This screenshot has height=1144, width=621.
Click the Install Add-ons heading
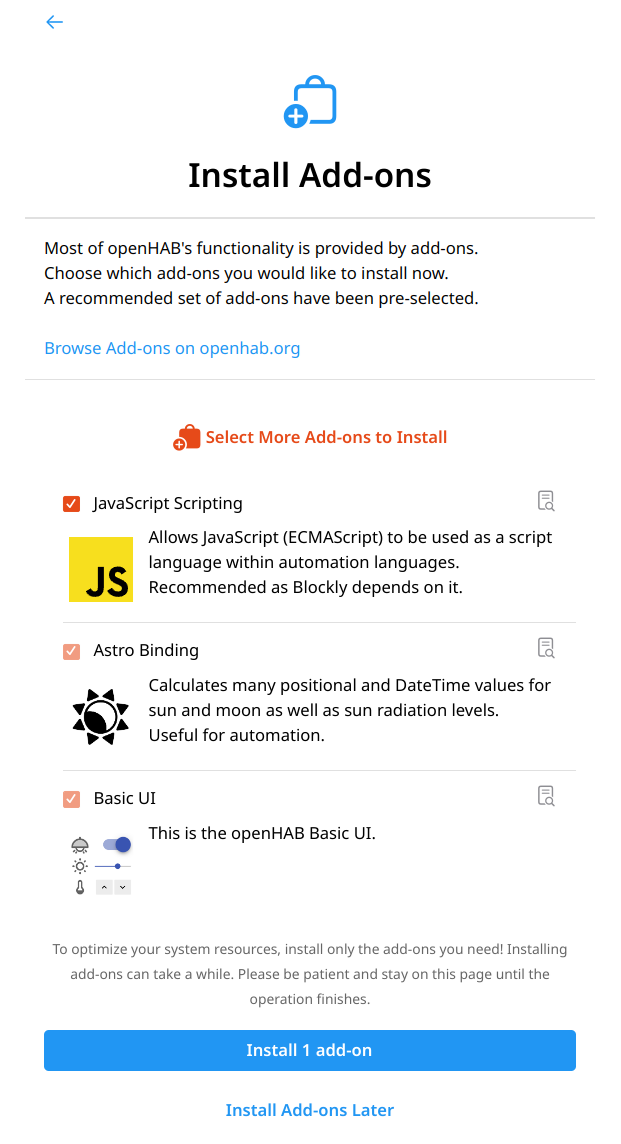click(x=310, y=175)
